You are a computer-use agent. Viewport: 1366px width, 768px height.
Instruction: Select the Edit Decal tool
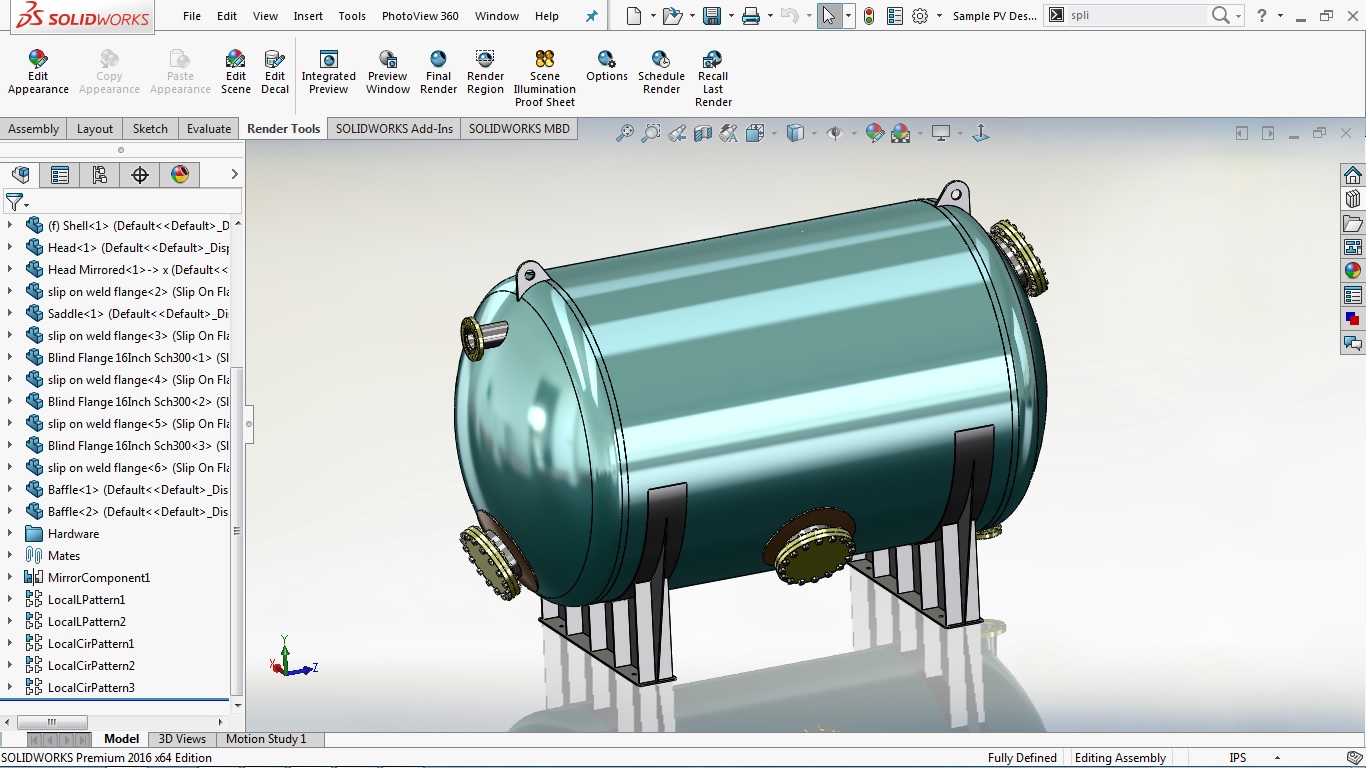[x=275, y=72]
